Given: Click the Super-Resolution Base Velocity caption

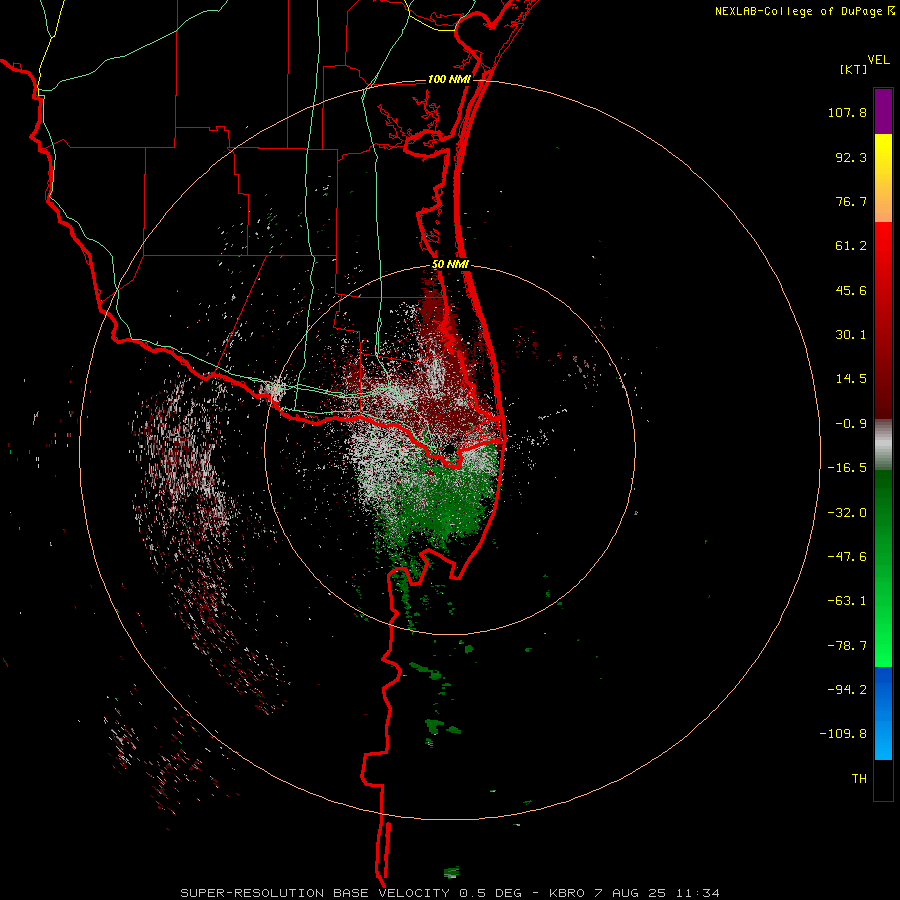Looking at the screenshot, I should pyautogui.click(x=449, y=893).
